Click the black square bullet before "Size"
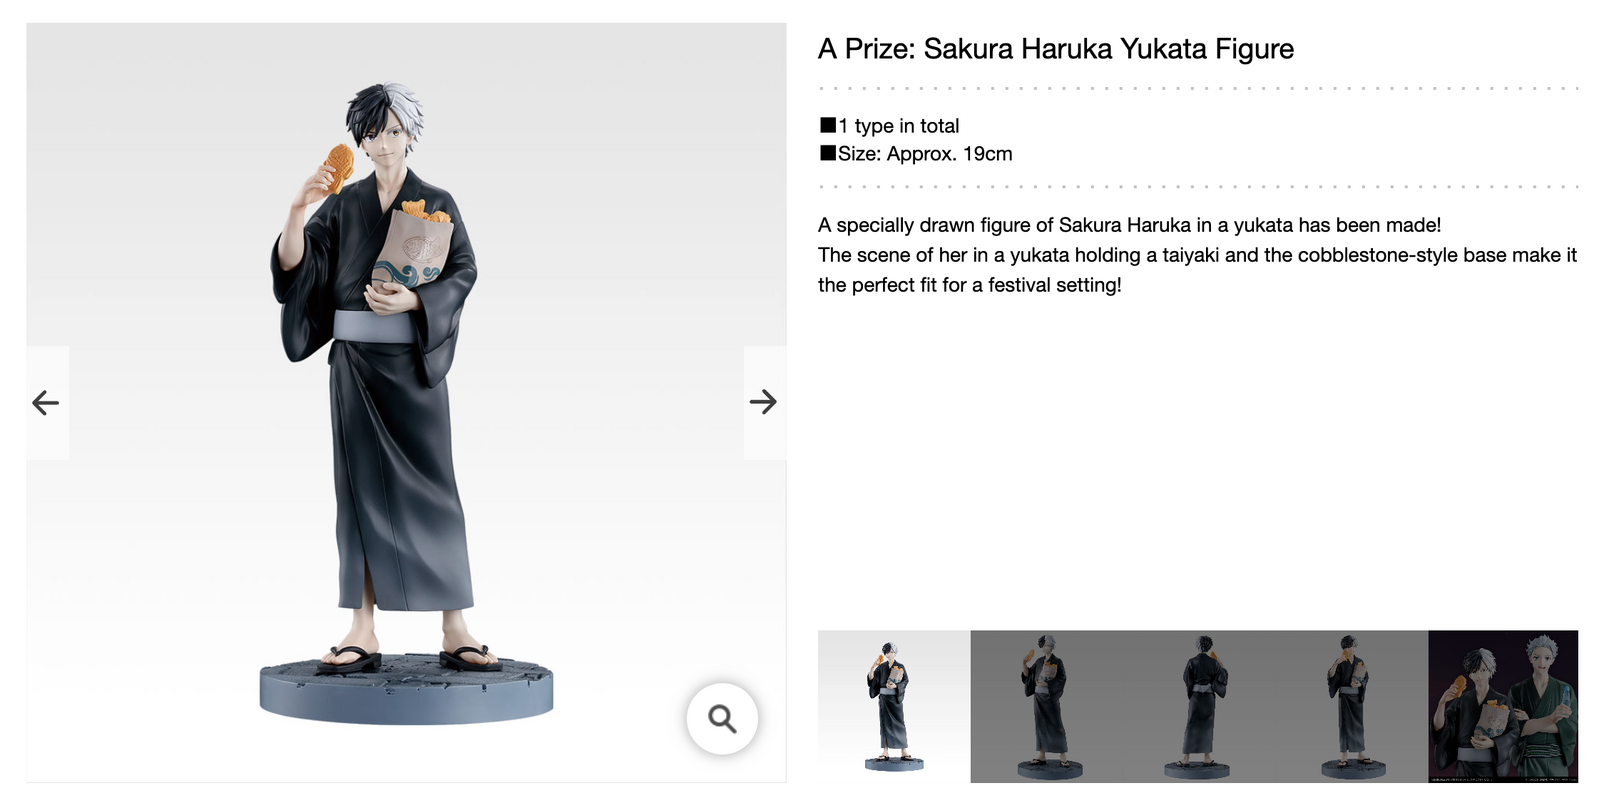Viewport: 1599px width, 803px height. 828,153
